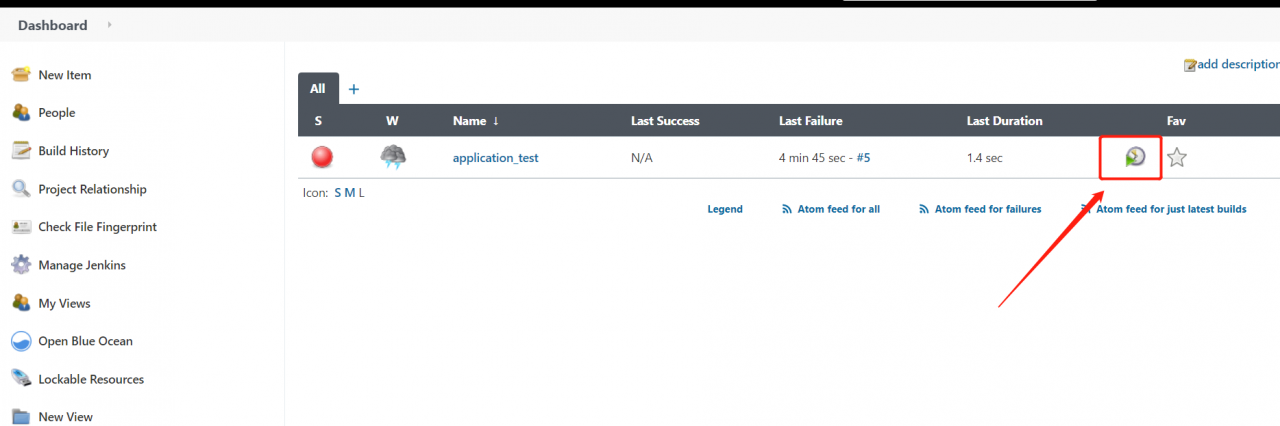The height and width of the screenshot is (426, 1280).
Task: Open Atom feed for all text link
Action: pos(838,209)
